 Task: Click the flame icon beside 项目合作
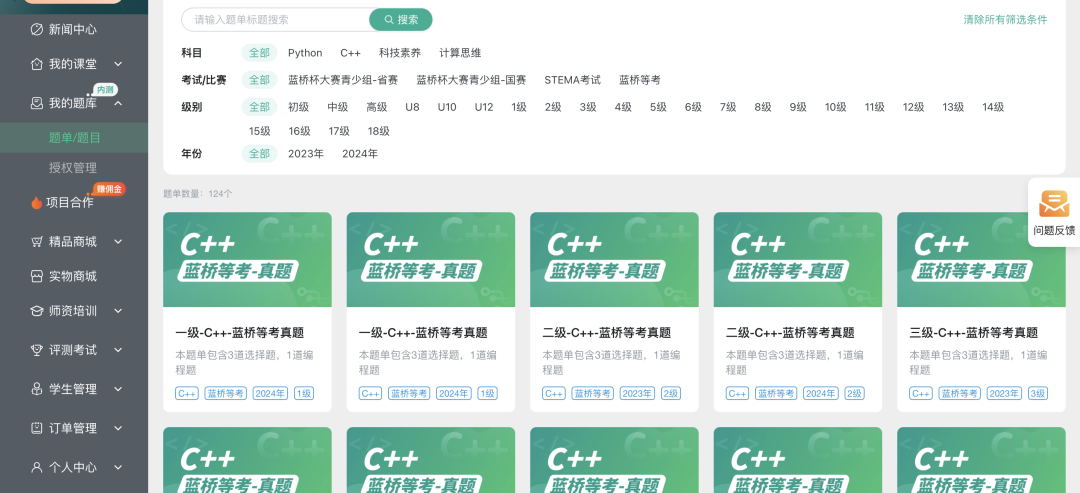[37, 202]
